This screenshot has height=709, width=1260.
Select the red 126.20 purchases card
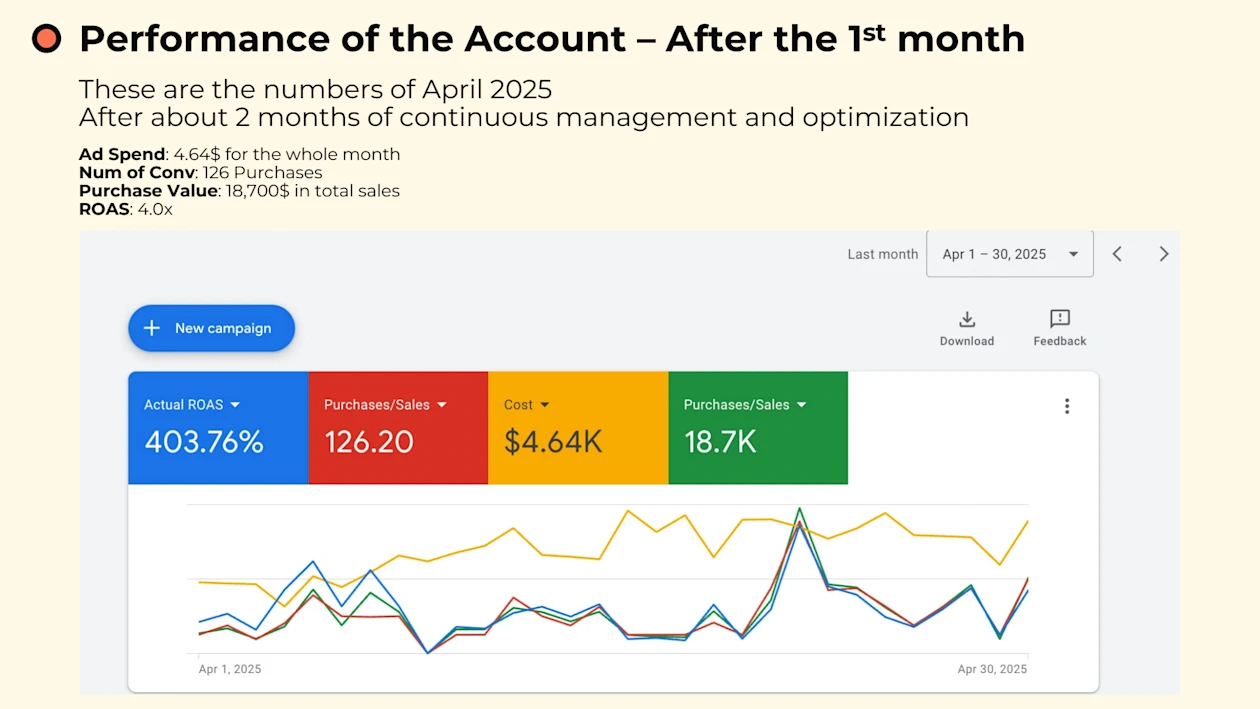tap(398, 440)
